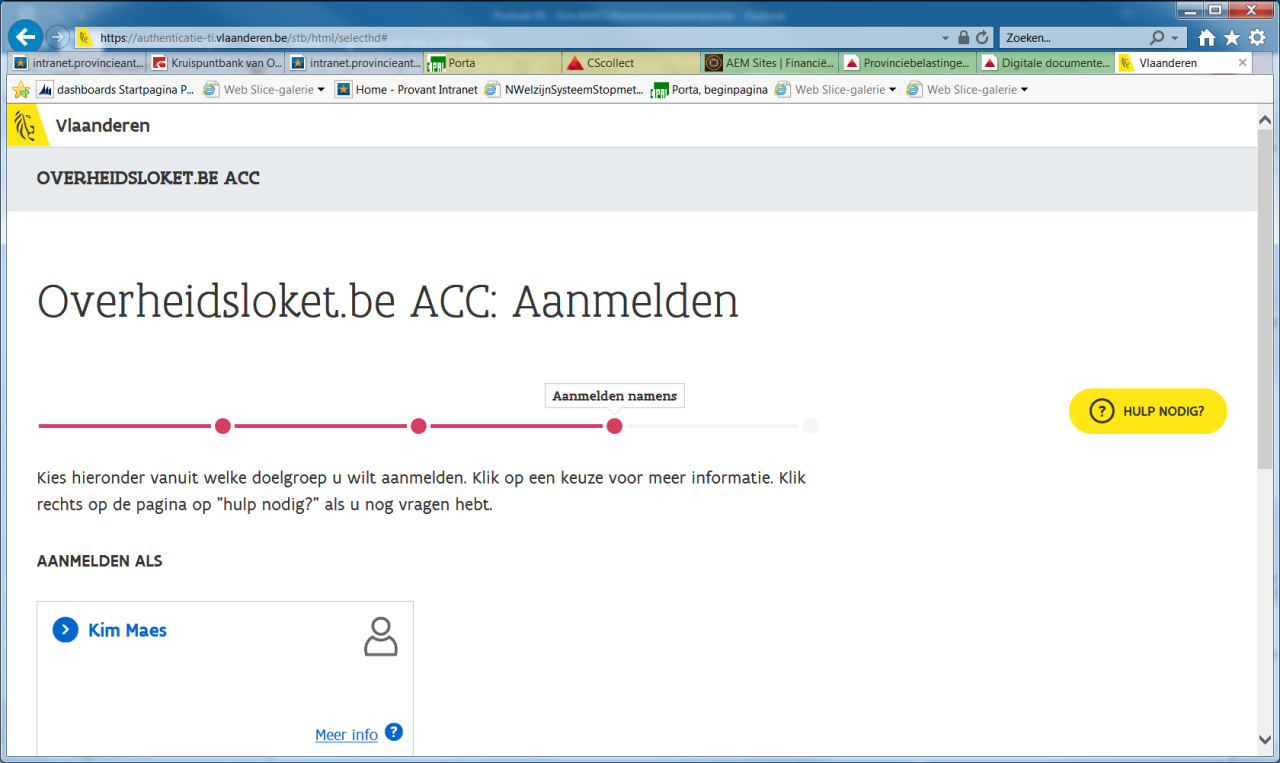Open Home - Provant Intranet bookmark

coord(407,90)
